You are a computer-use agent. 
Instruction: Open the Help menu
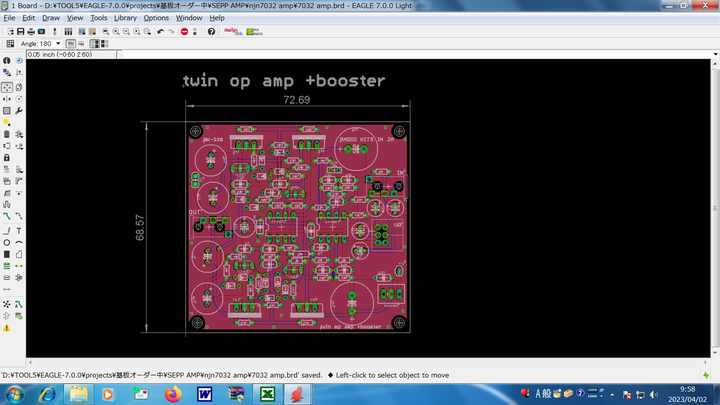coord(217,18)
